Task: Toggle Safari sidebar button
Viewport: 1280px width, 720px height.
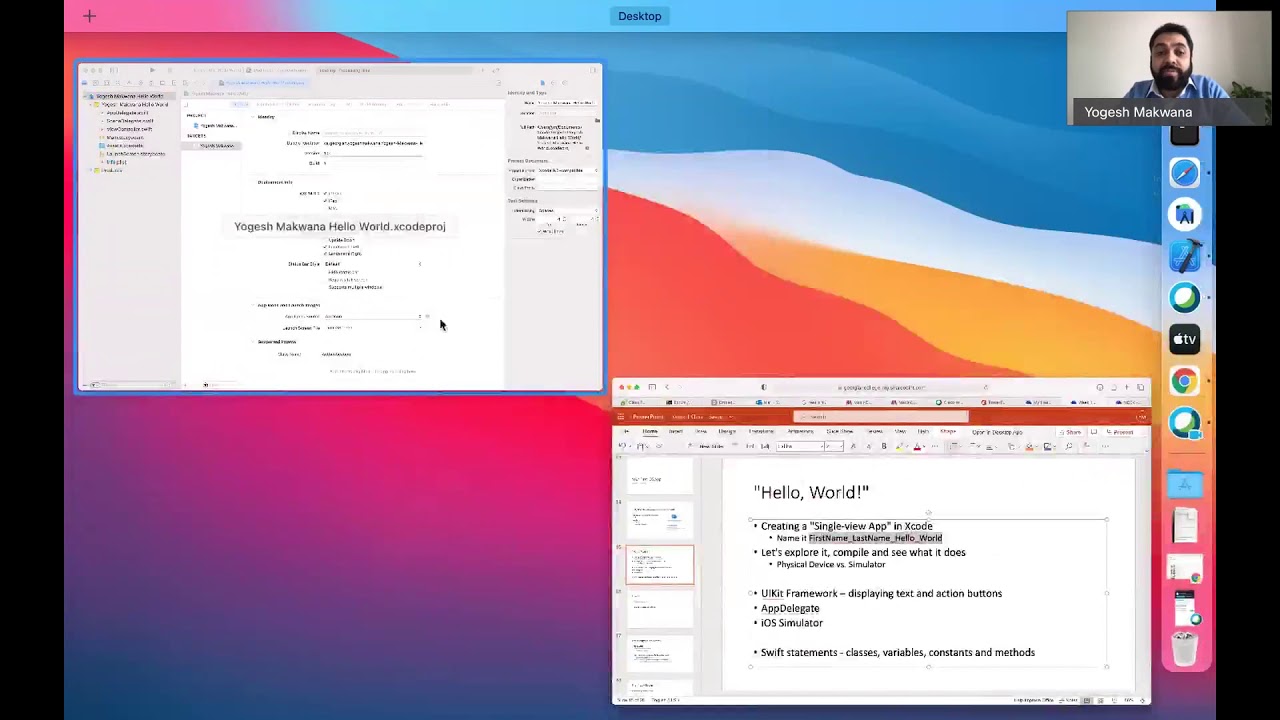Action: click(x=652, y=387)
